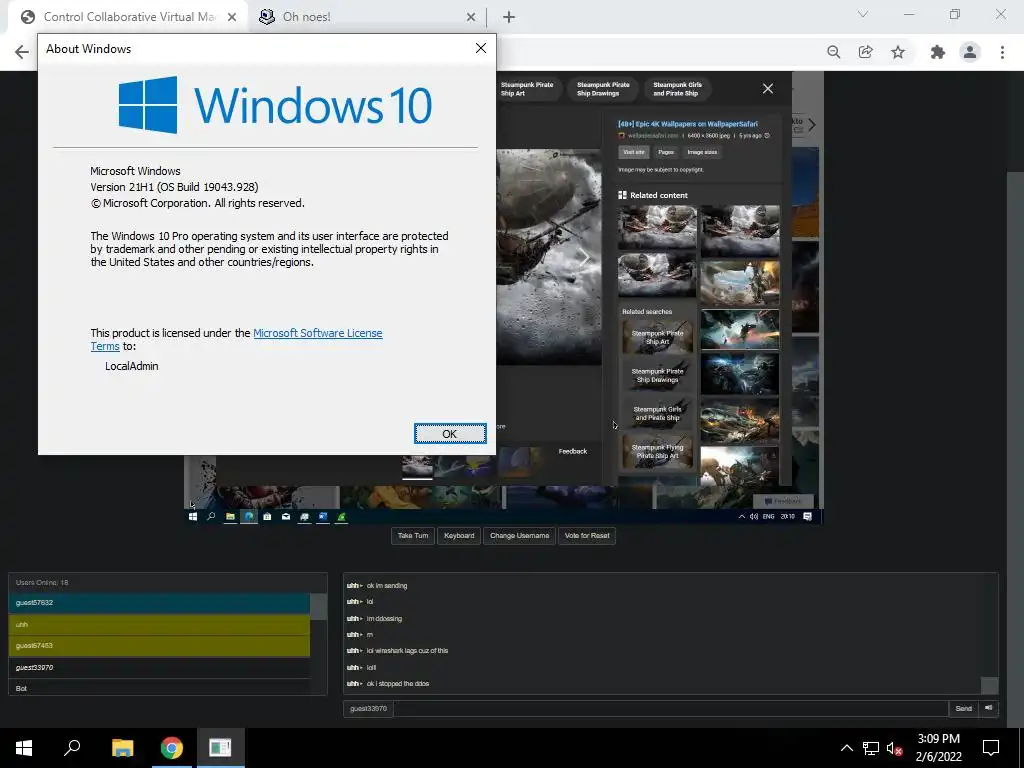Expand the Chrome tab search chevron
This screenshot has width=1024, height=768.
pyautogui.click(x=863, y=14)
